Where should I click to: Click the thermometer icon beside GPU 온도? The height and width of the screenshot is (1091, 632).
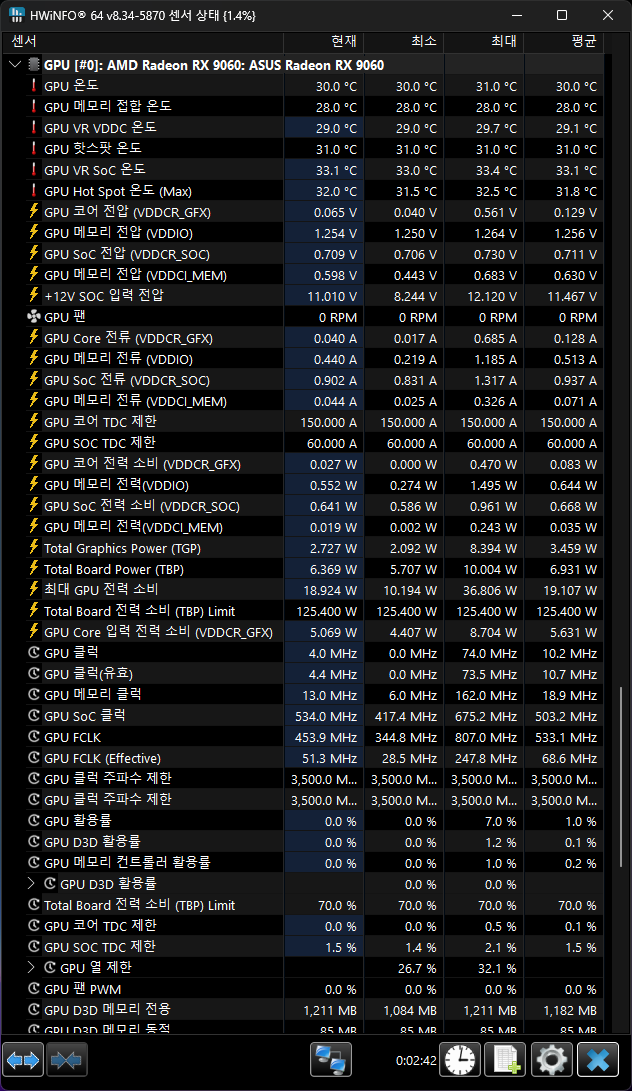[x=33, y=86]
